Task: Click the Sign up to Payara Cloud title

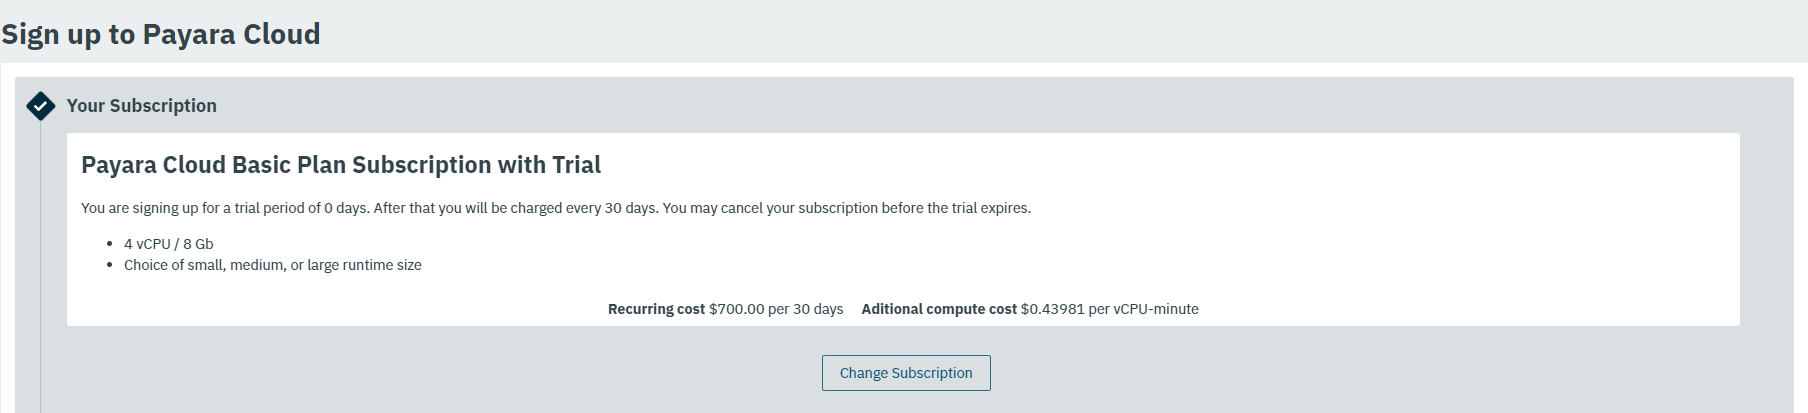Action: click(x=161, y=34)
